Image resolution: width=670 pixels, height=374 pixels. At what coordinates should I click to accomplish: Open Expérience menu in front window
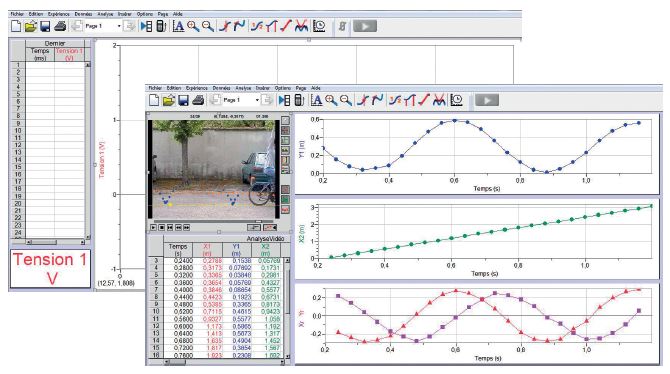click(197, 88)
